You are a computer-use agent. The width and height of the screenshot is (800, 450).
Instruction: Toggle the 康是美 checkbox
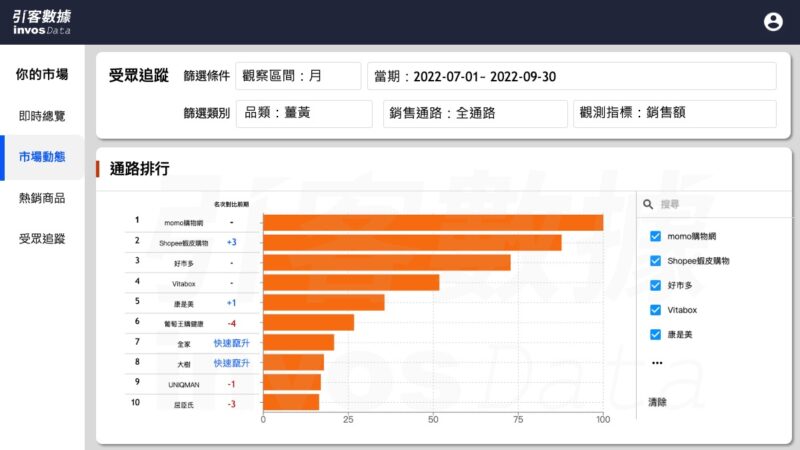(x=656, y=334)
